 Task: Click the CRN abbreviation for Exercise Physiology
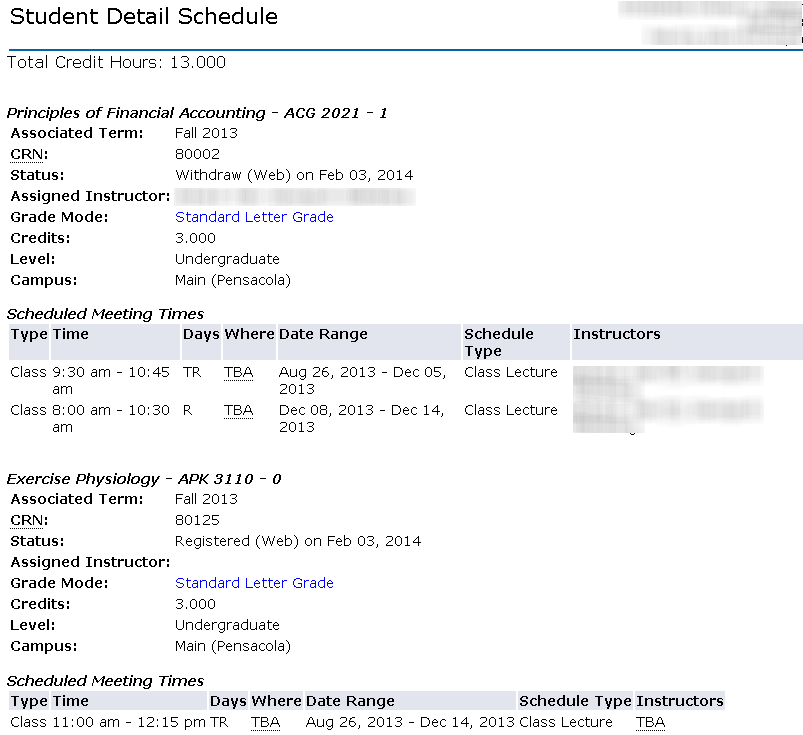pyautogui.click(x=27, y=520)
